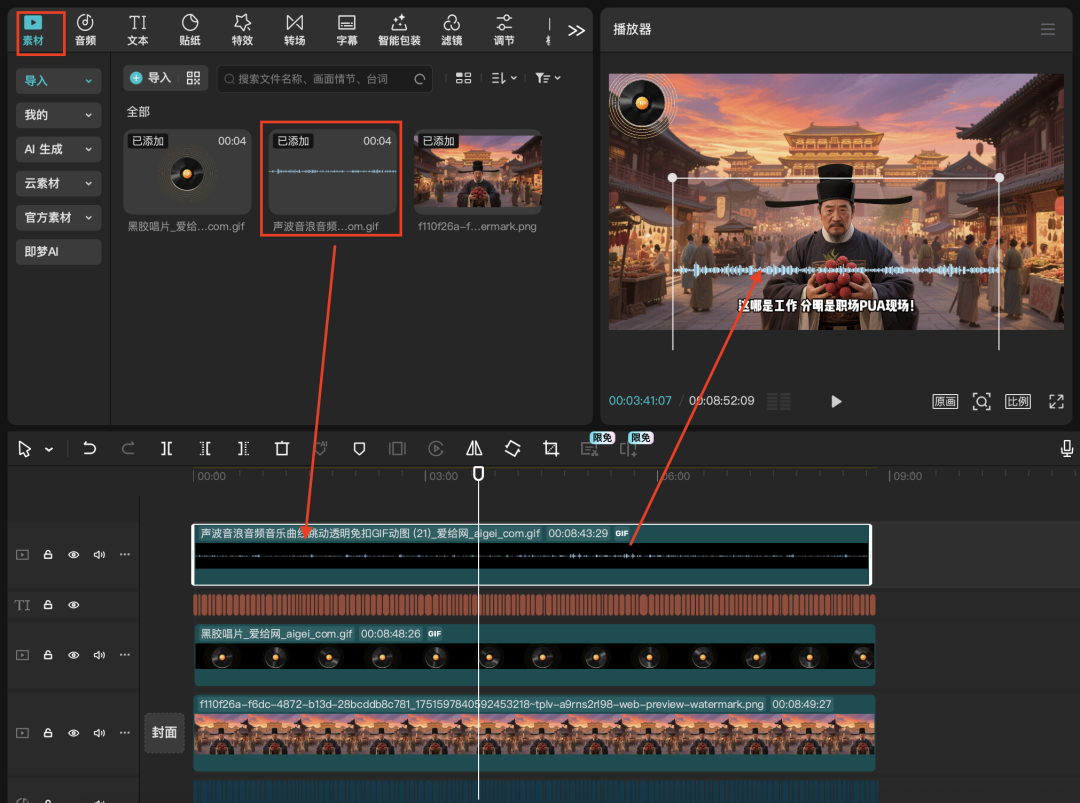Select the crop tool in timeline toolbar

(x=550, y=449)
